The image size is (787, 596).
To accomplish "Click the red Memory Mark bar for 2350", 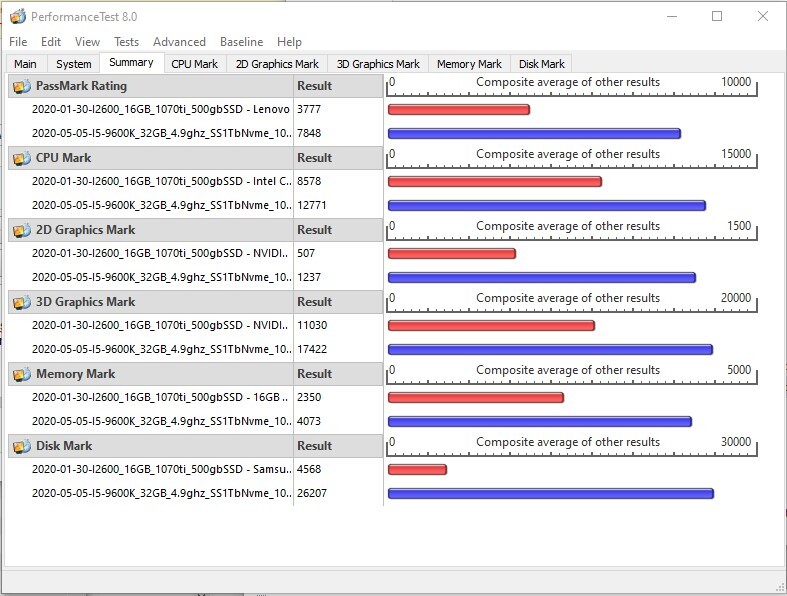I will coord(476,398).
